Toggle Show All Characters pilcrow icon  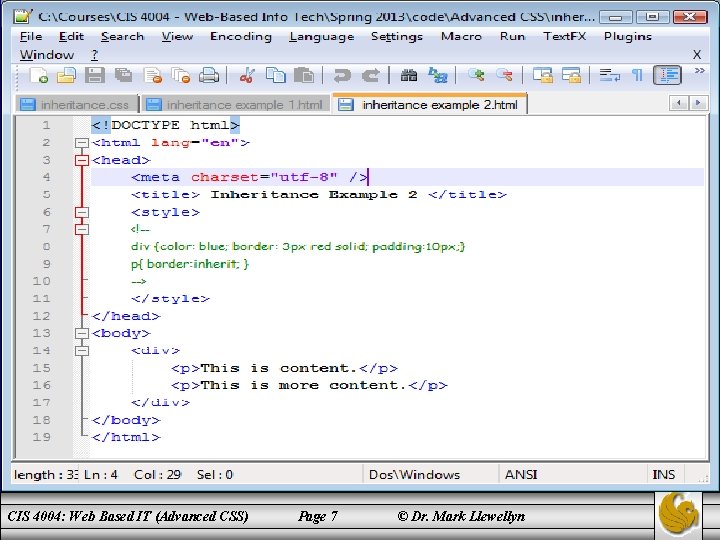637,75
